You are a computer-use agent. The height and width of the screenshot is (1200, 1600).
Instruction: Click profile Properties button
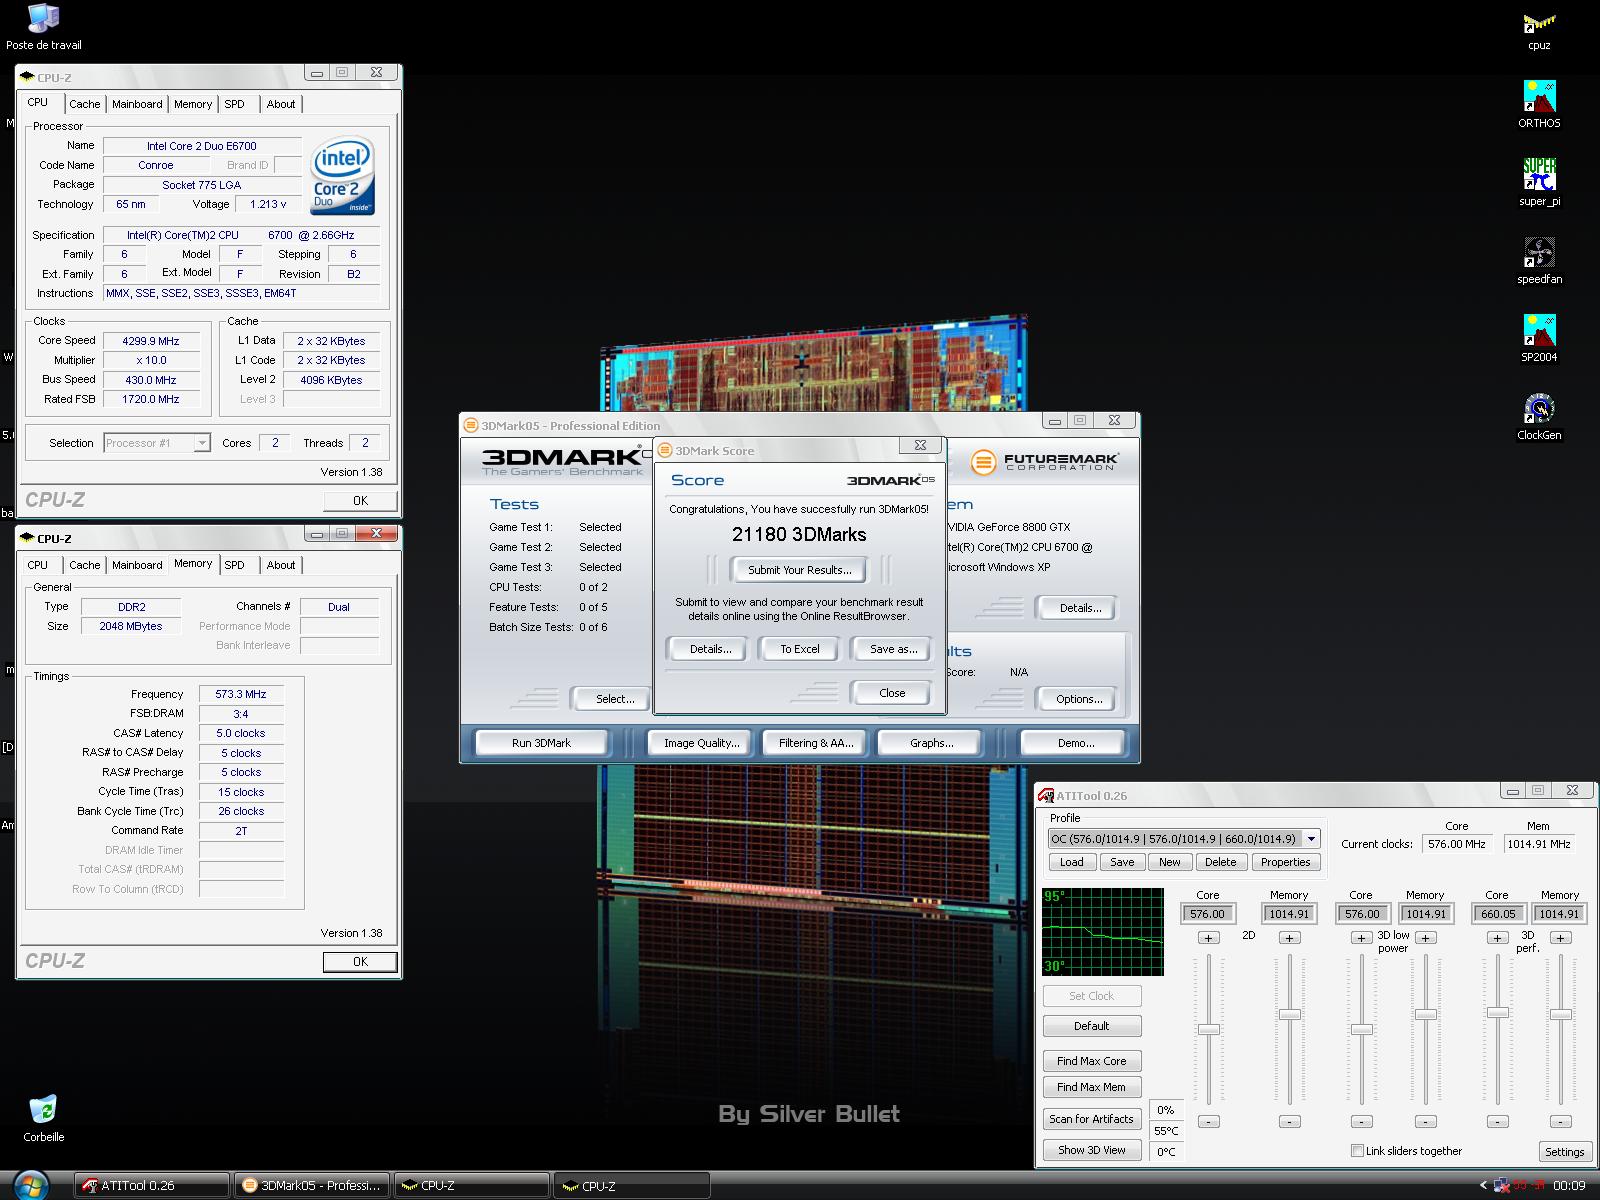tap(1285, 862)
